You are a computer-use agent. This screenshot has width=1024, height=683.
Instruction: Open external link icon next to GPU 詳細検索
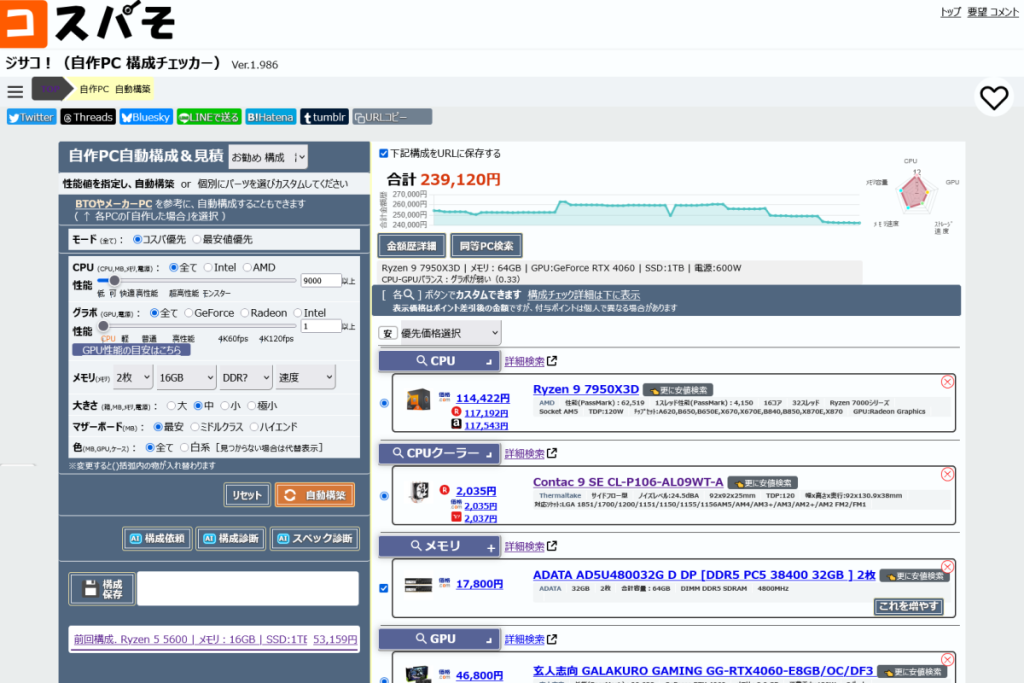coord(552,639)
